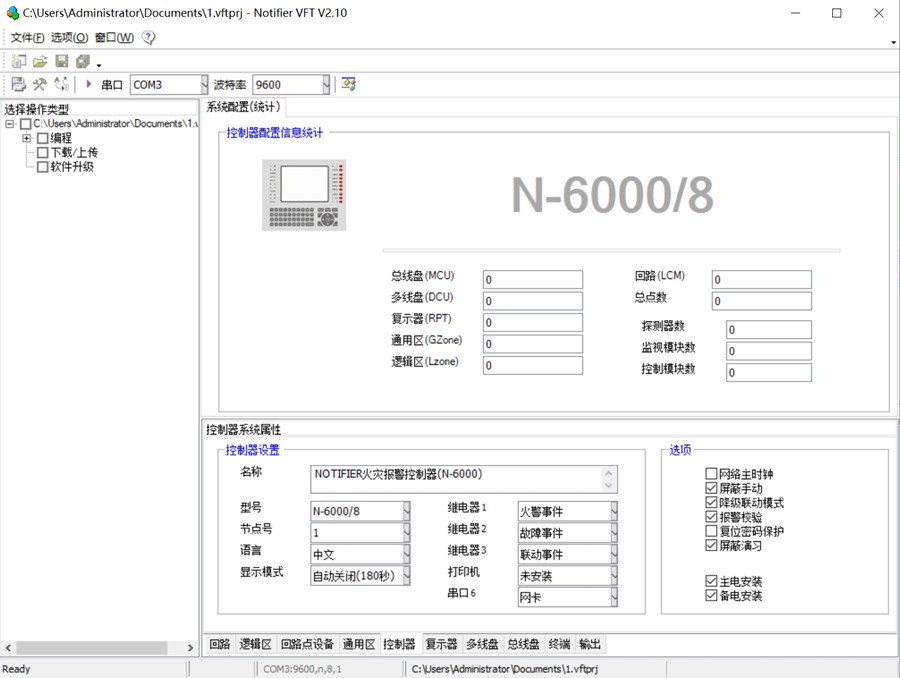900x678 pixels.
Task: Switch to the 总线盘 bottom tab
Action: [523, 644]
